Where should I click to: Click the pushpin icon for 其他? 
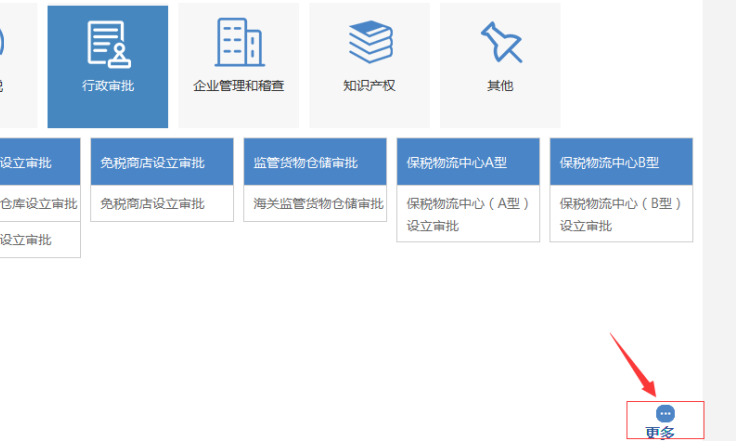click(x=500, y=42)
